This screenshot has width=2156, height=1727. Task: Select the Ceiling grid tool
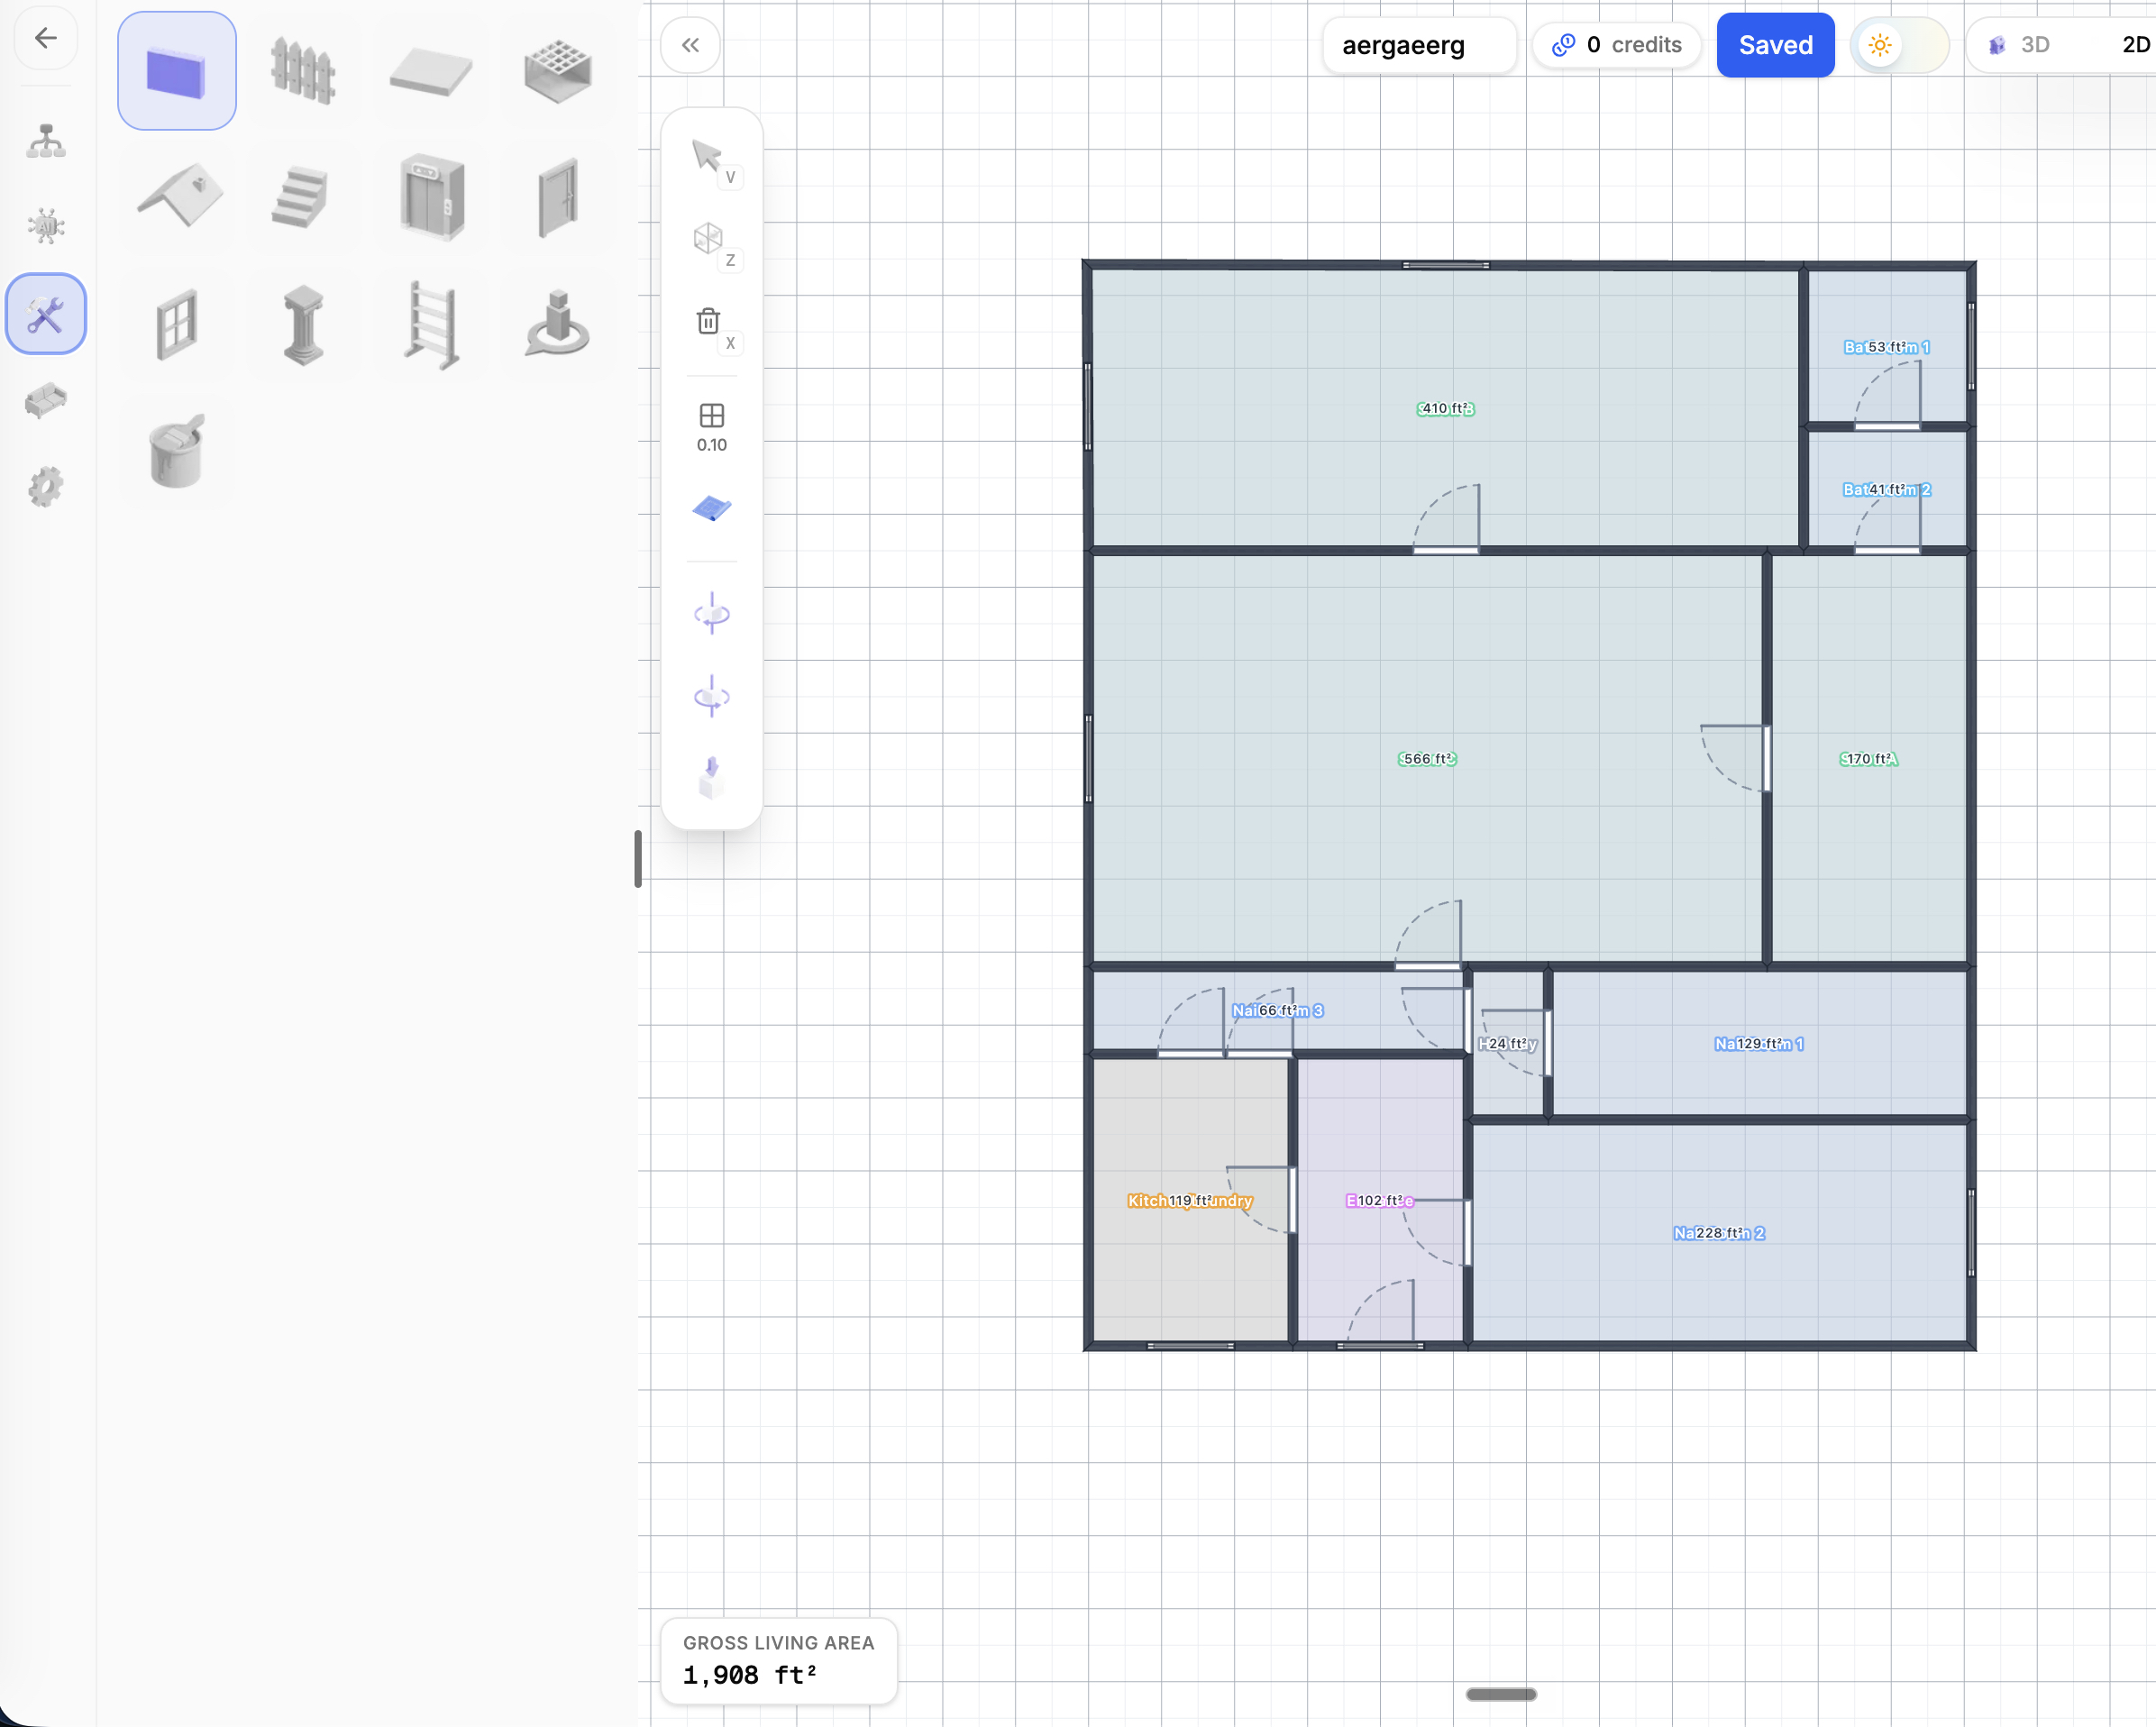click(558, 71)
